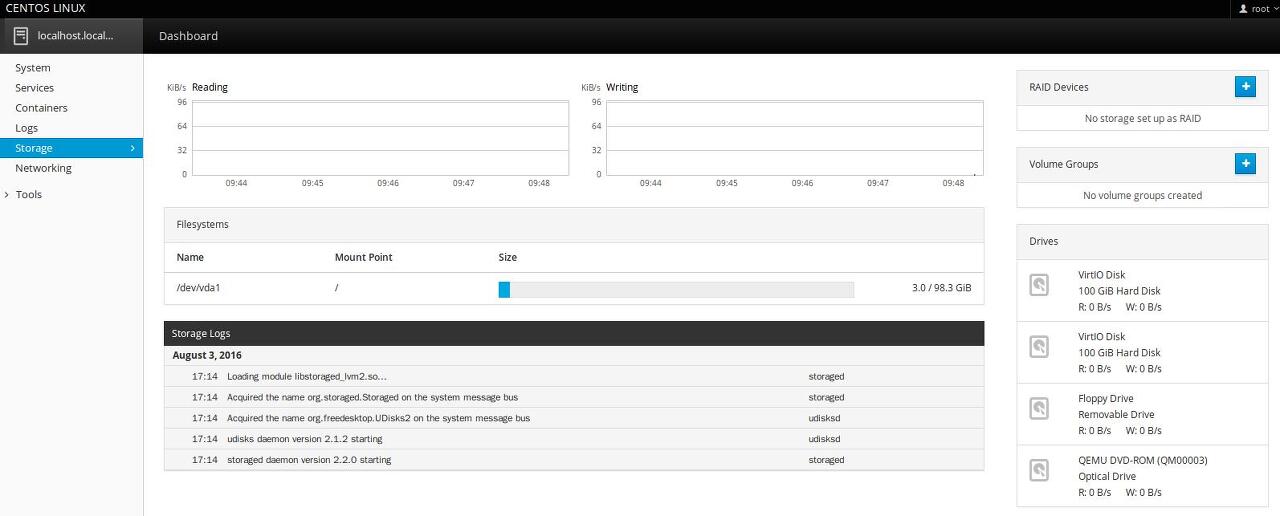Viewport: 1280px width, 516px height.
Task: Open the QEMU DVD-ROM (QM00003) entry
Action: (x=1143, y=461)
